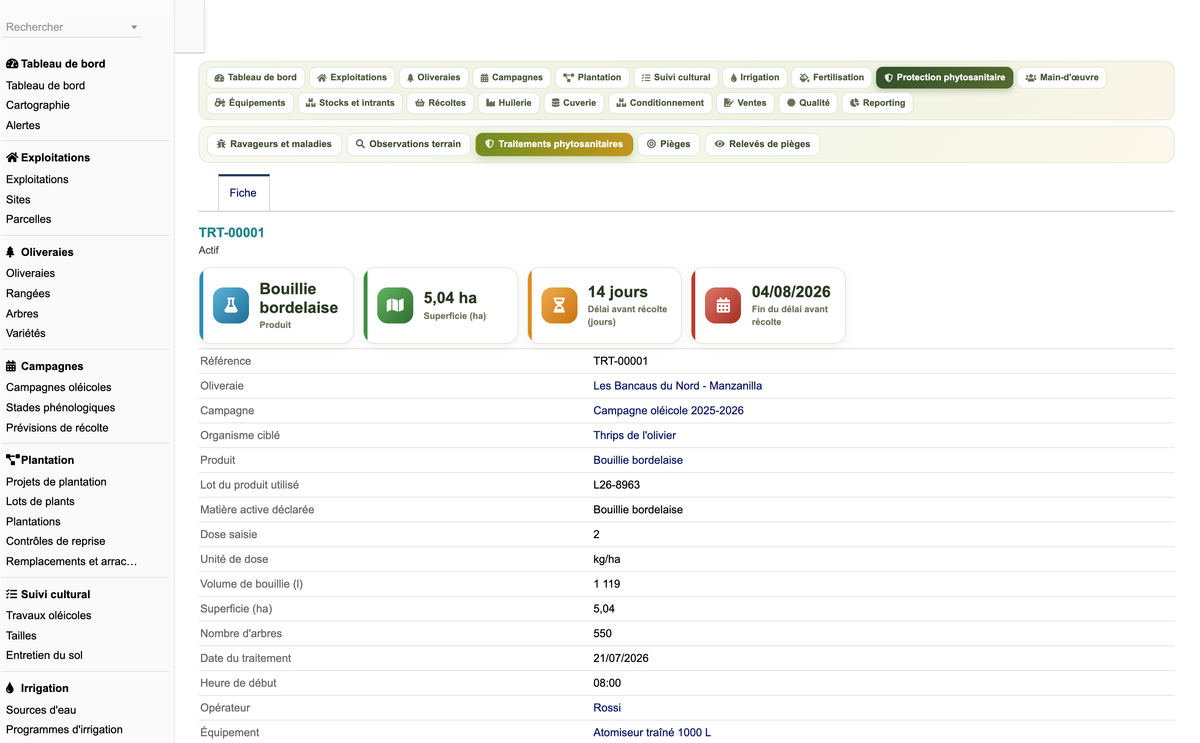Viewport: 1200px width, 743px height.
Task: Go to Observations terrain submenu
Action: click(x=408, y=144)
